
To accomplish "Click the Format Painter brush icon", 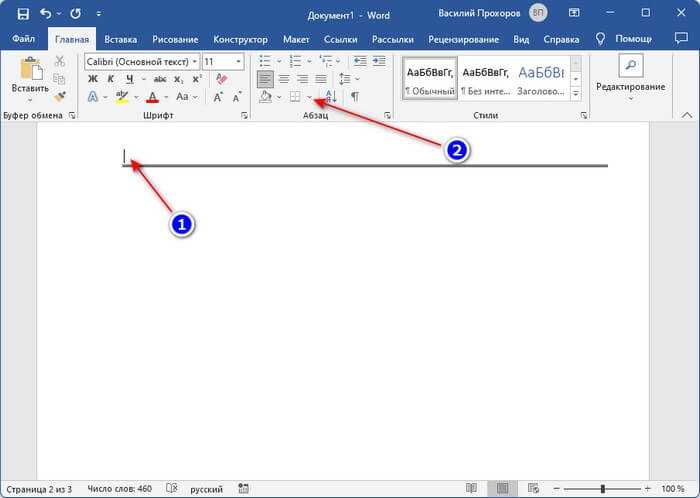I will click(x=59, y=96).
